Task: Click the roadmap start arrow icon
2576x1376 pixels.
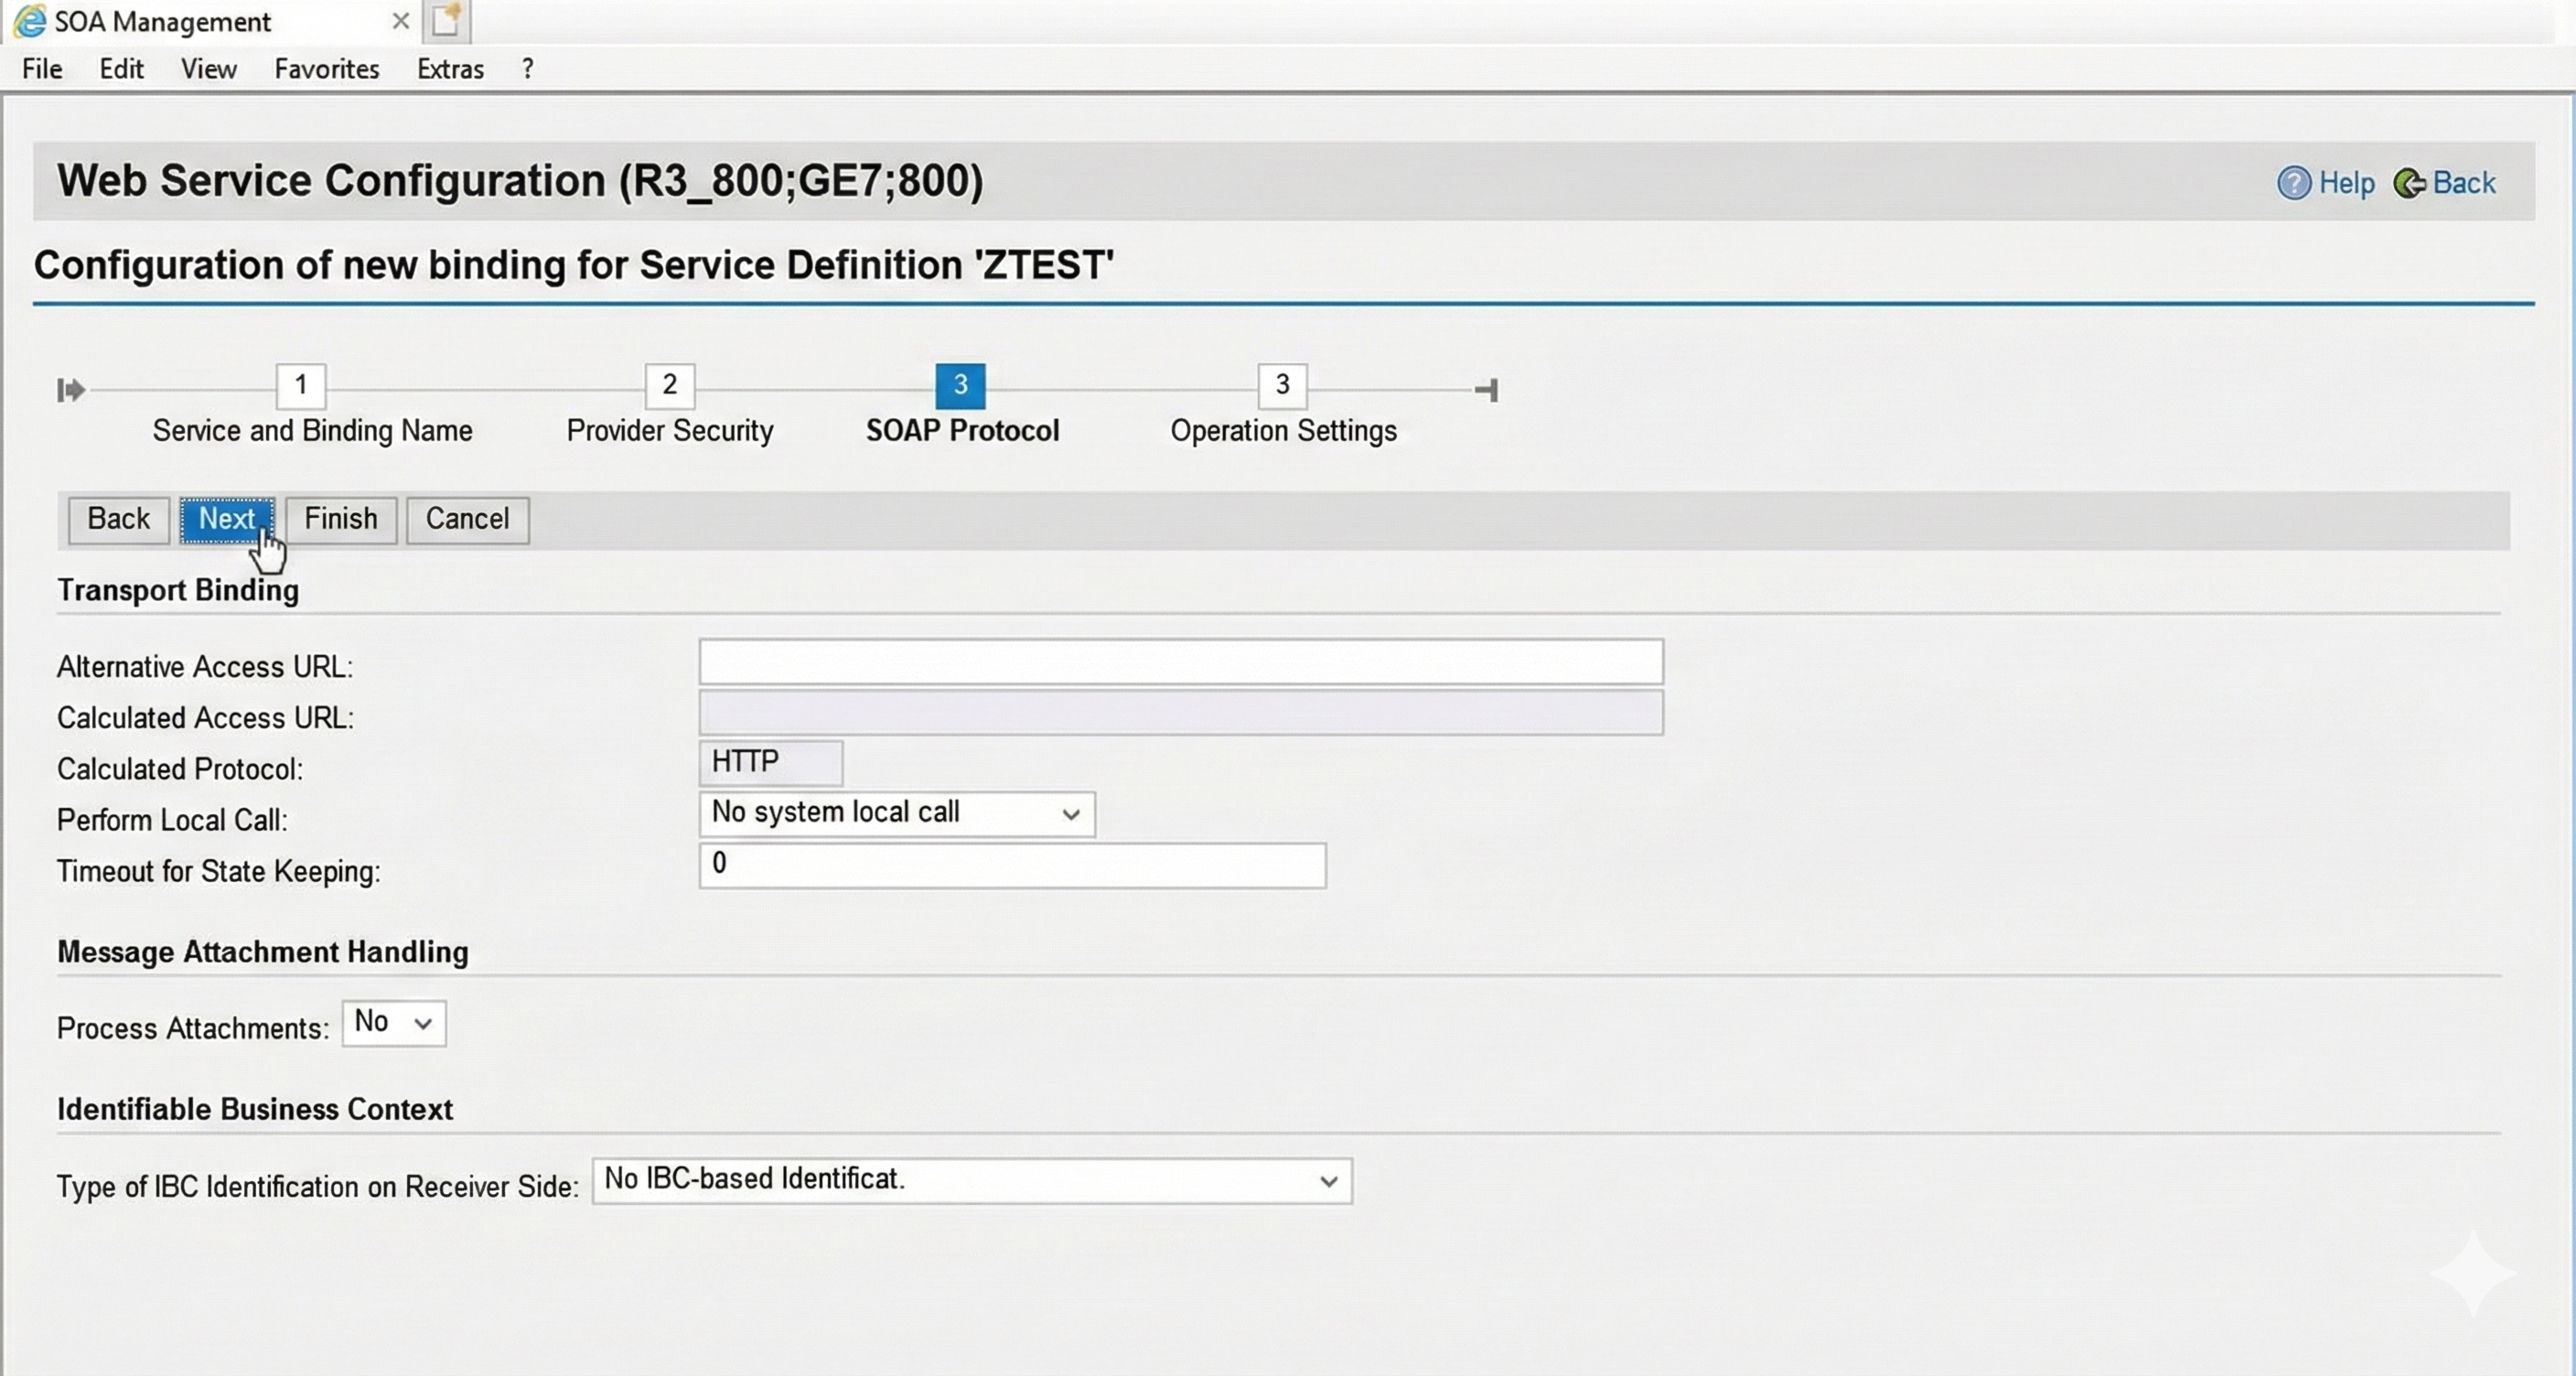Action: pyautogui.click(x=70, y=389)
